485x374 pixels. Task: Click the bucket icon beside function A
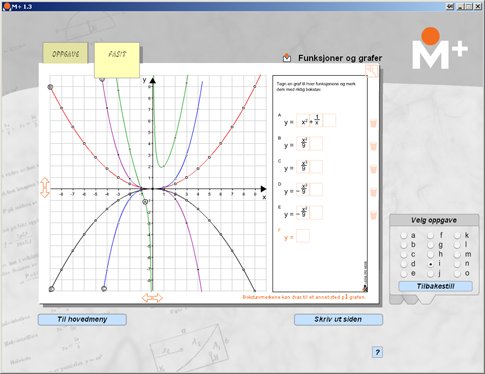373,123
